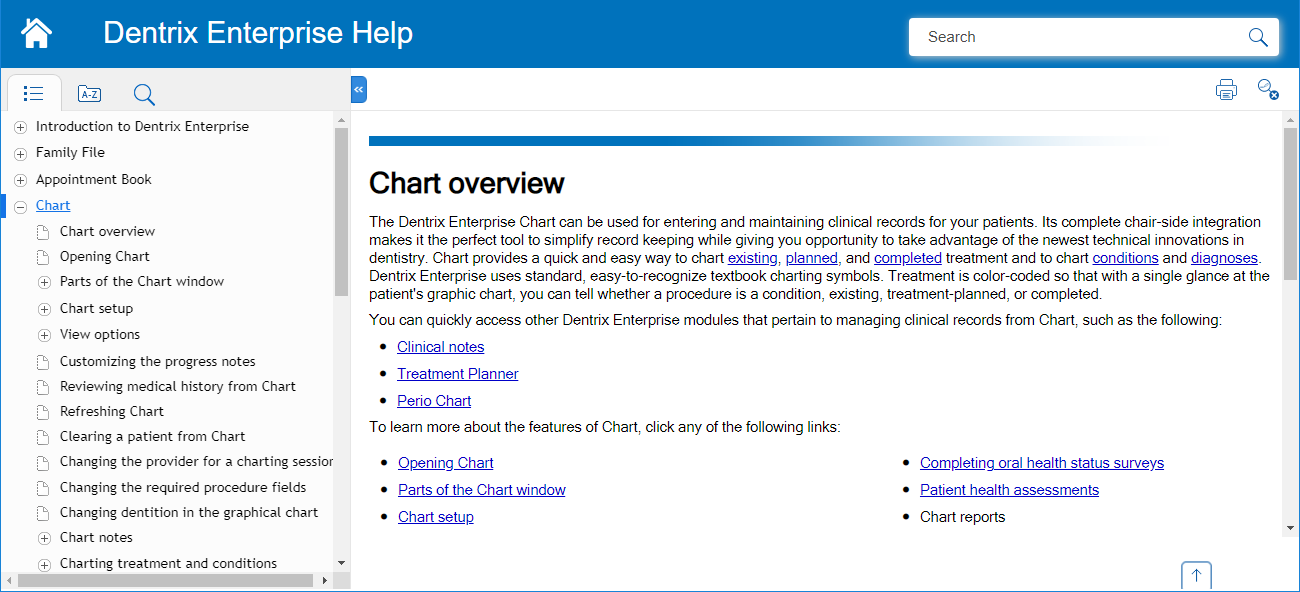Image resolution: width=1300 pixels, height=592 pixels.
Task: Open the Perio Chart link
Action: [x=434, y=401]
